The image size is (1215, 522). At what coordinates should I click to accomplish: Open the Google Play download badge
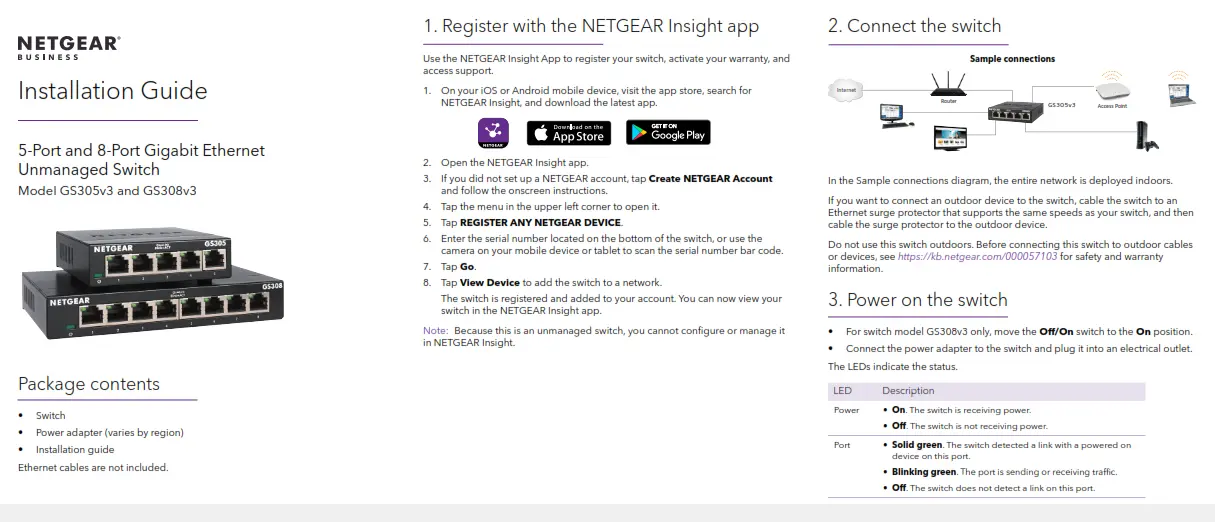click(668, 133)
